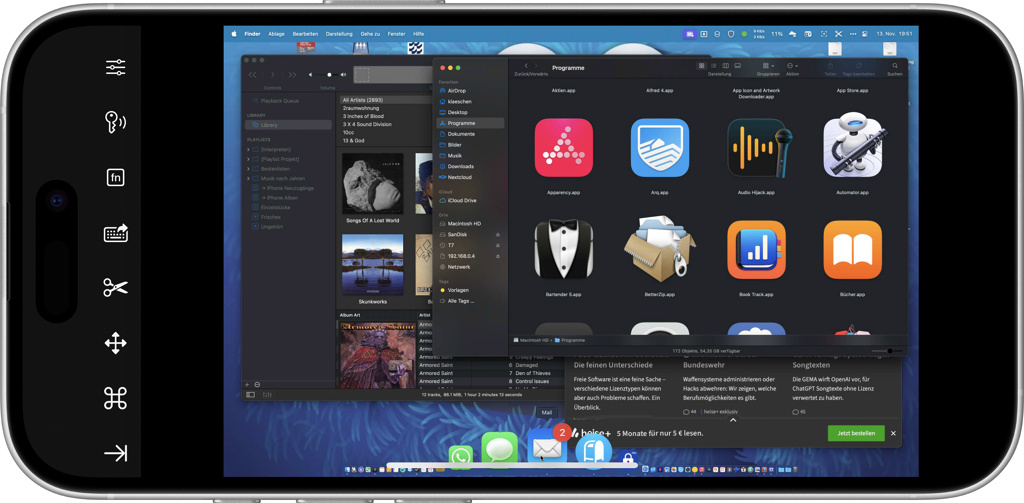Click the scissors icon in left toolbar

click(x=115, y=288)
